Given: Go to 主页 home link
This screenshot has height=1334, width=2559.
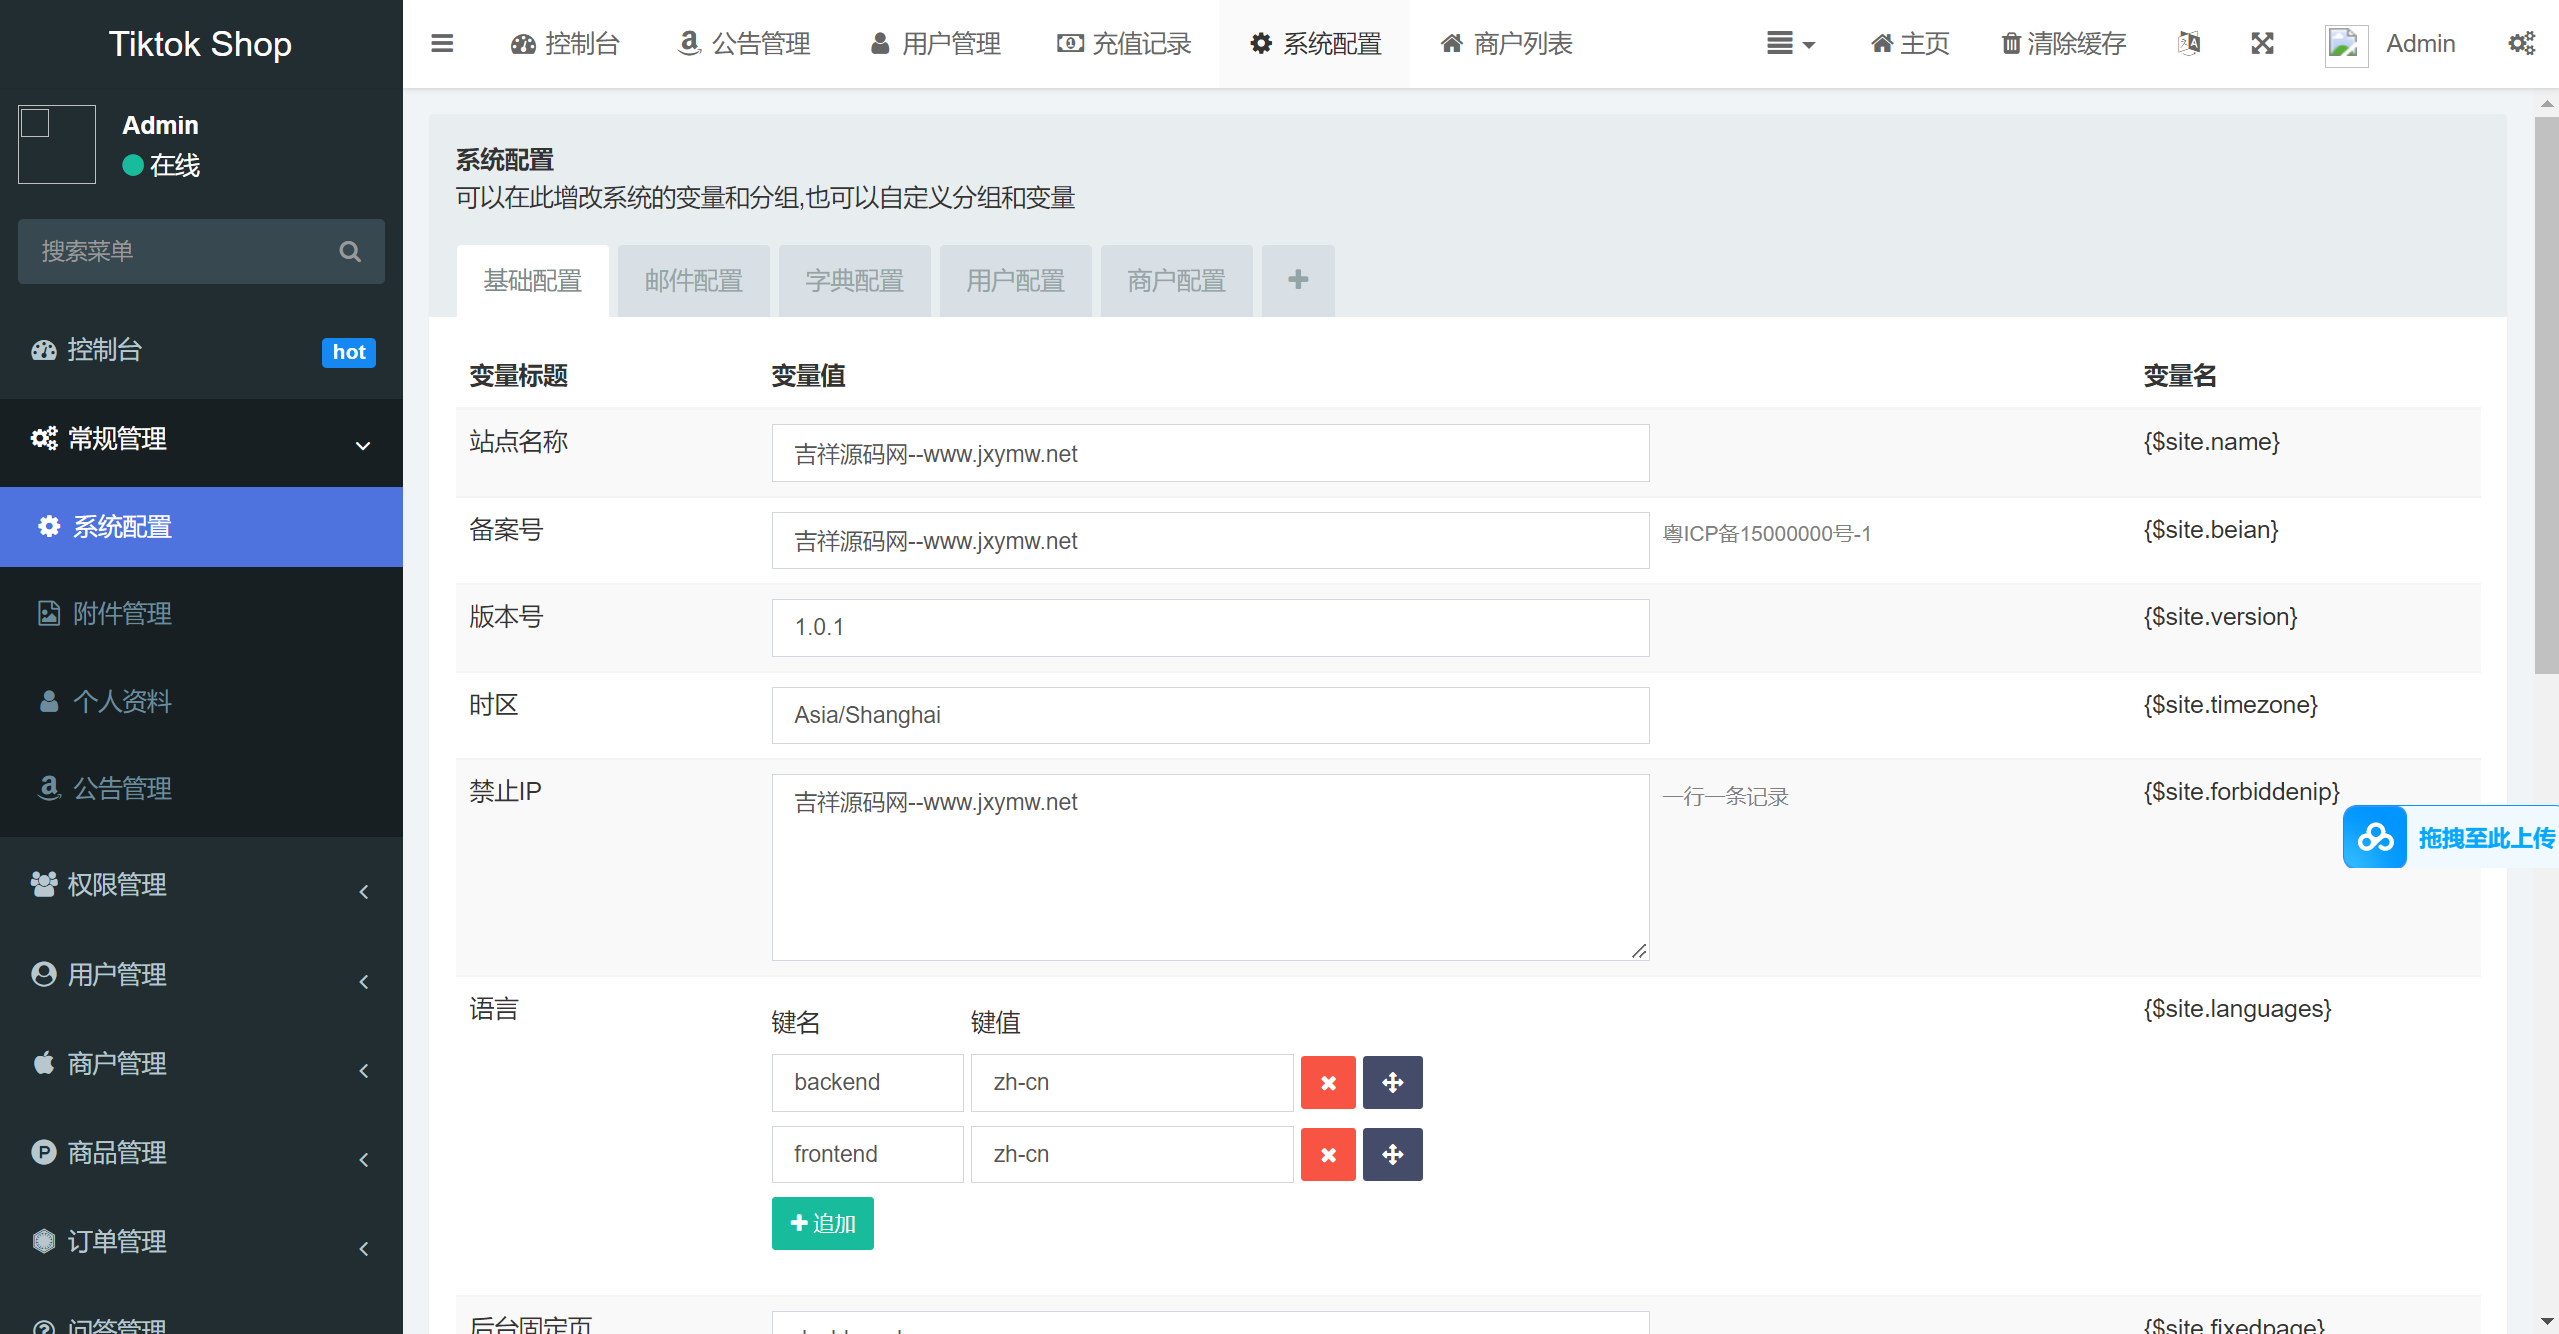Looking at the screenshot, I should tap(1910, 43).
